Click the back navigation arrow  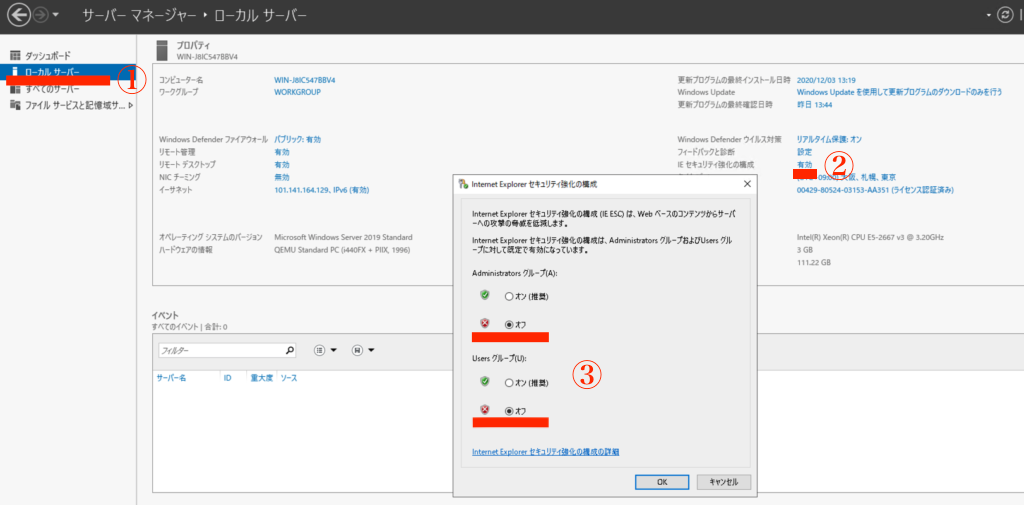pyautogui.click(x=17, y=16)
